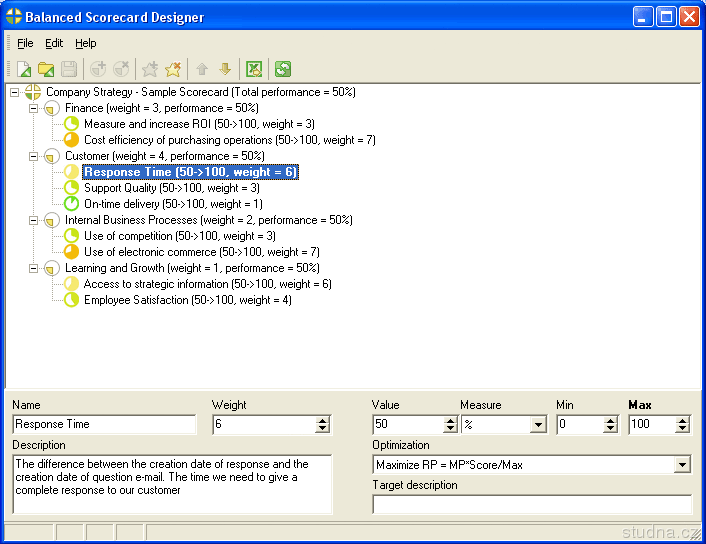
Task: Select Learning and Growth tree row
Action: coord(192,268)
